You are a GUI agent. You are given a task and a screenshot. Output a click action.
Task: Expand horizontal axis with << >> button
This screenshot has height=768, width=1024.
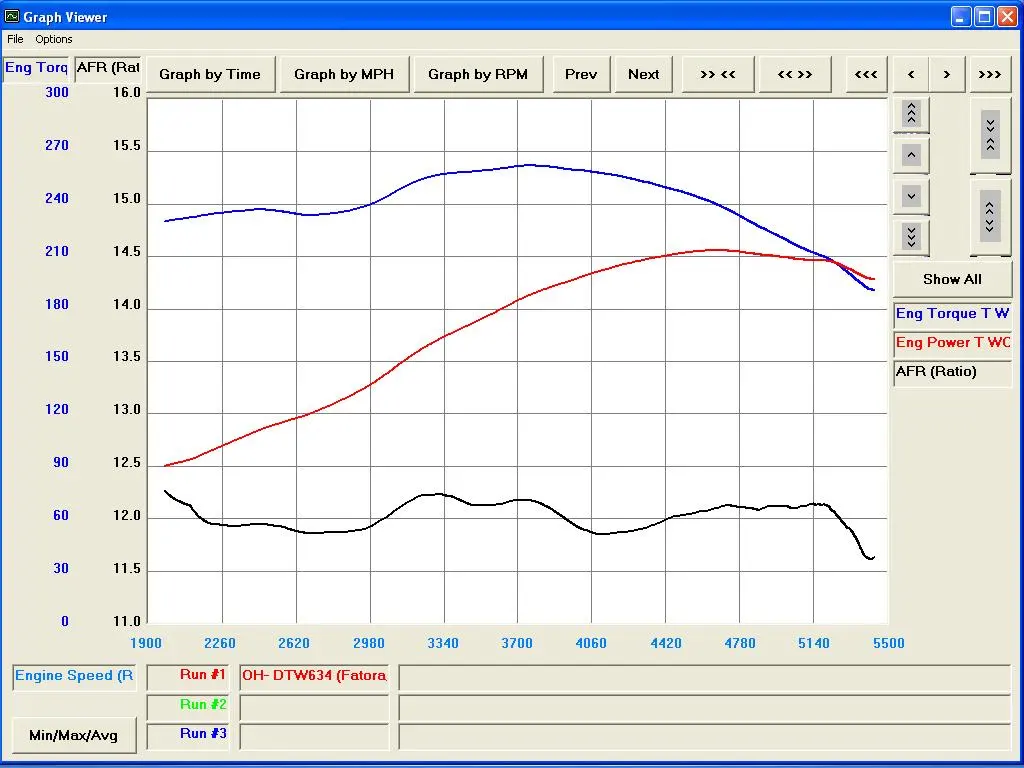(x=795, y=74)
